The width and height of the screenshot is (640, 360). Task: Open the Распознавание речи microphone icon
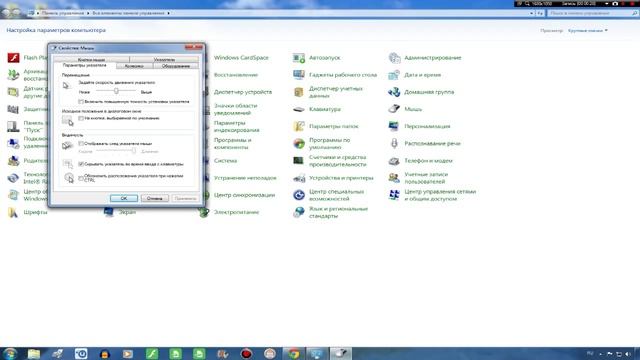(394, 143)
